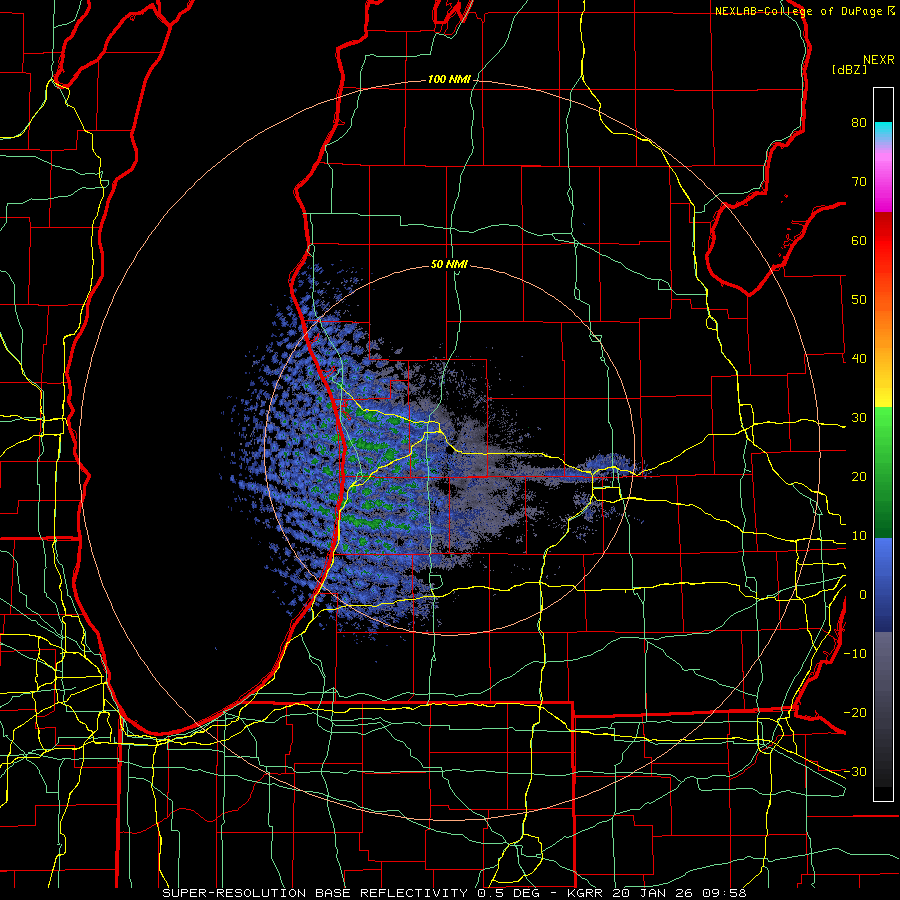Click the 50 value on dBZ scale

[x=859, y=300]
